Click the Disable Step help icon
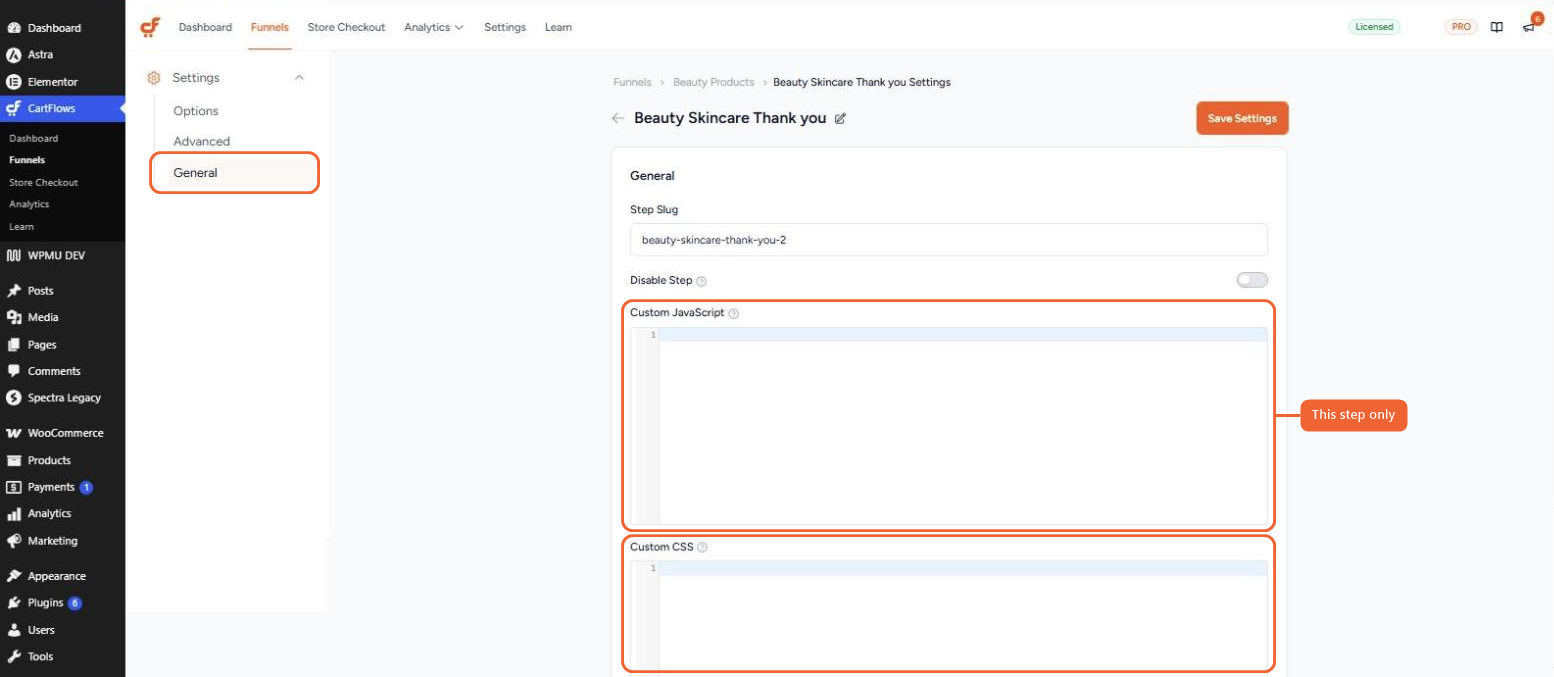Image resolution: width=1554 pixels, height=677 pixels. pyautogui.click(x=701, y=281)
